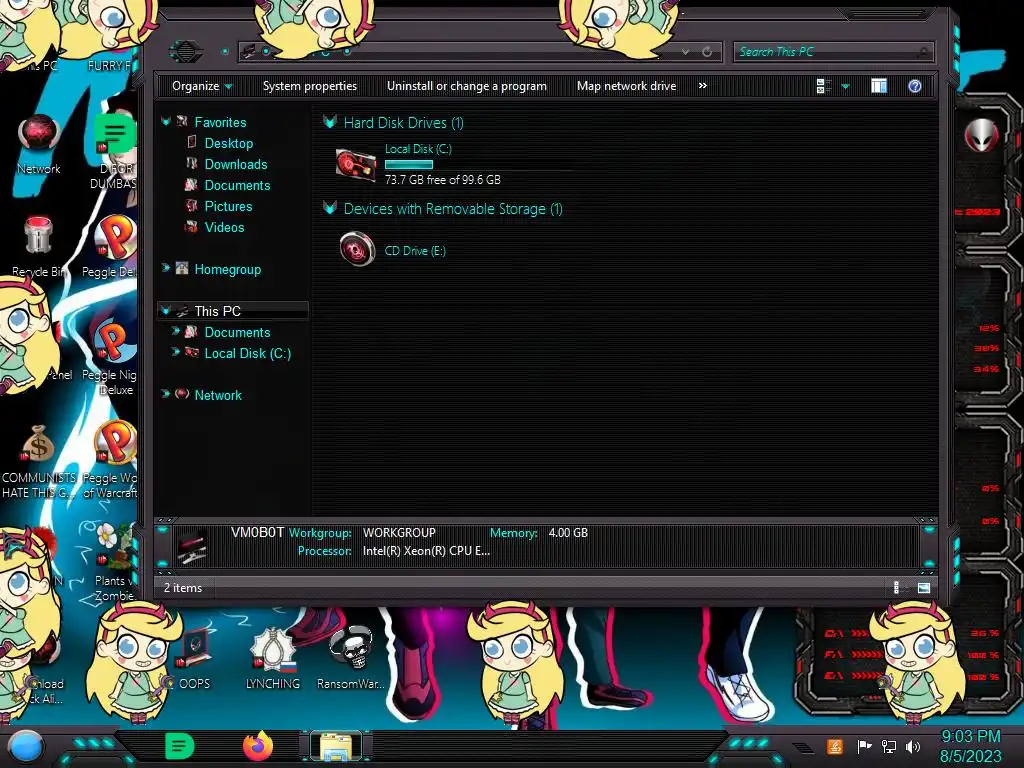Click the '2 items' status text
The height and width of the screenshot is (768, 1024).
click(183, 588)
